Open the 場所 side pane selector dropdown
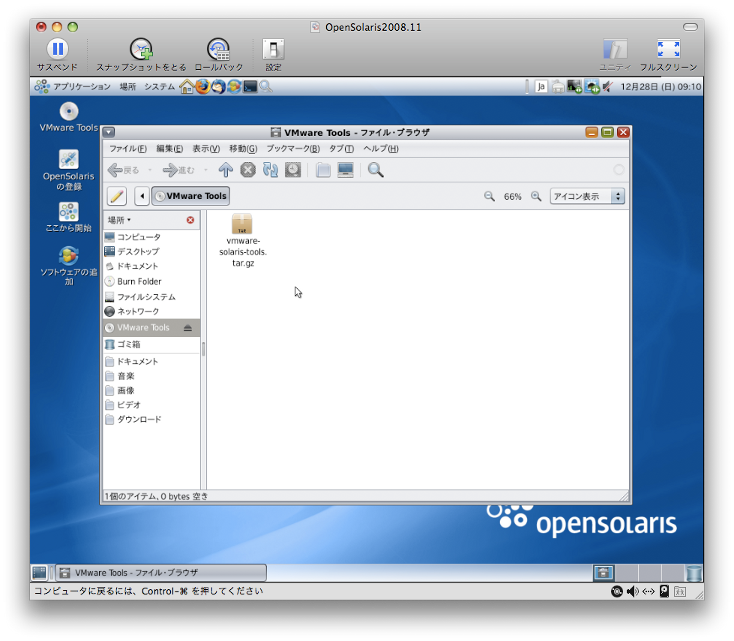The height and width of the screenshot is (641, 734). [119, 220]
